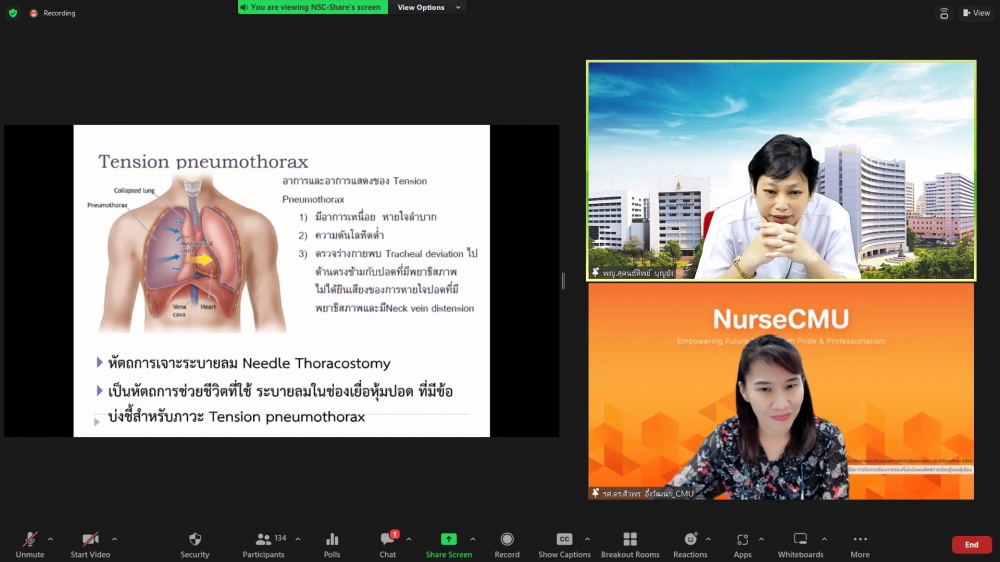Screen dimensions: 1000x562
Task: Expand audio options arrow beside Unmute
Action: pos(51,538)
